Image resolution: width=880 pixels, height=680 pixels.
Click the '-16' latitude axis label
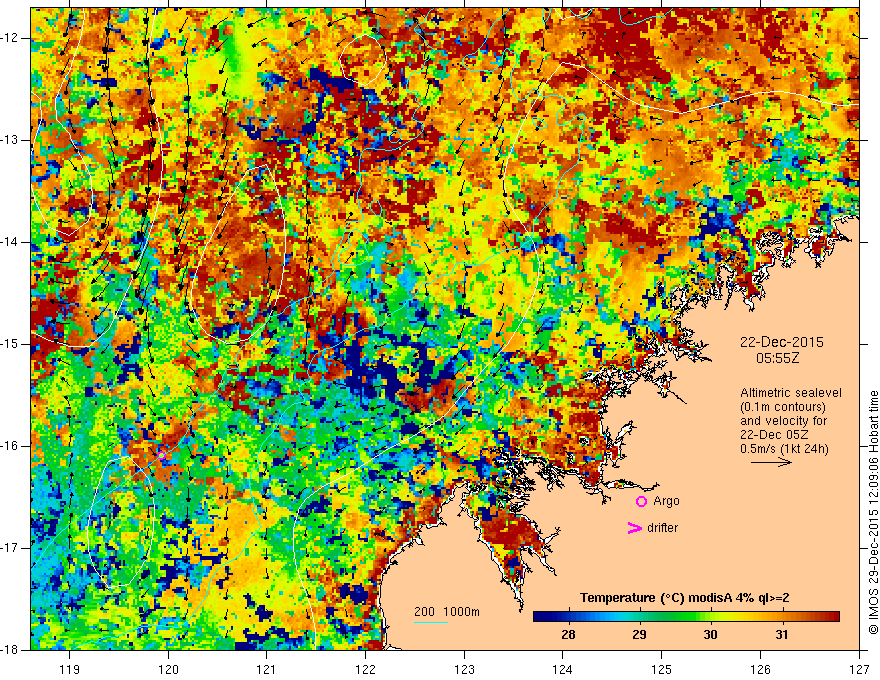click(10, 446)
